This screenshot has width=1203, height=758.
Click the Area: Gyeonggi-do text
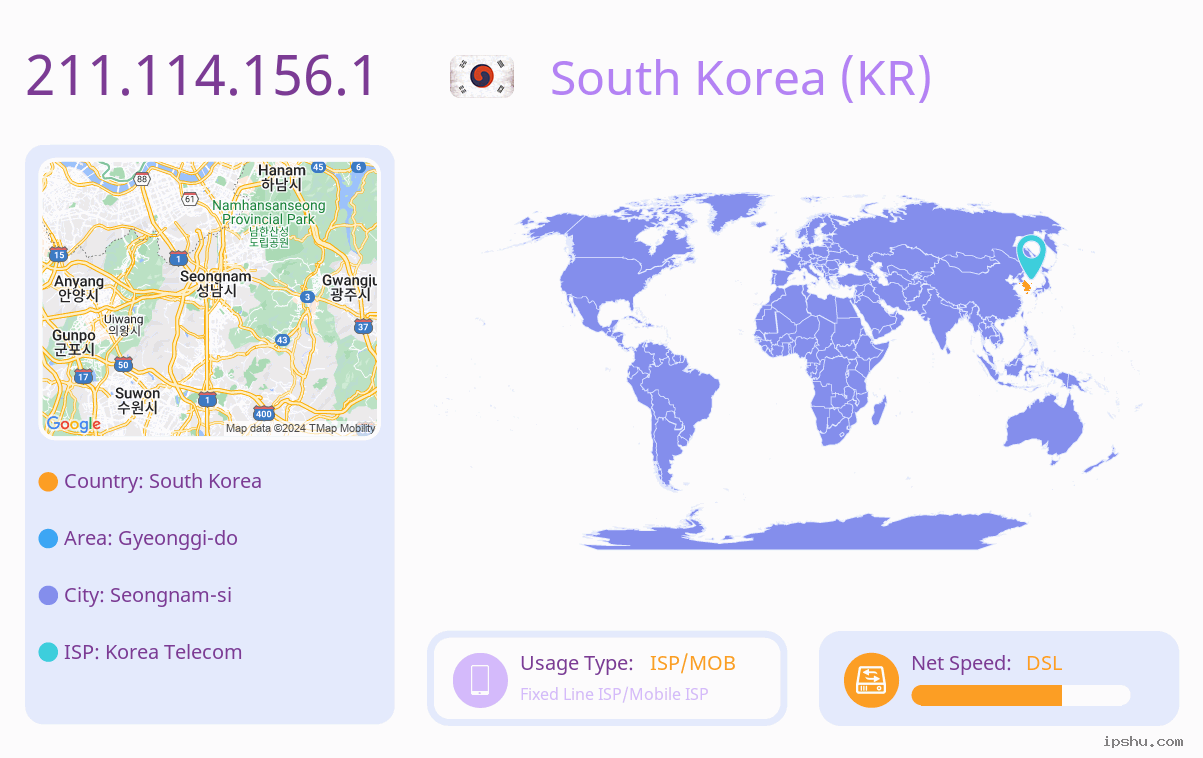tap(151, 538)
